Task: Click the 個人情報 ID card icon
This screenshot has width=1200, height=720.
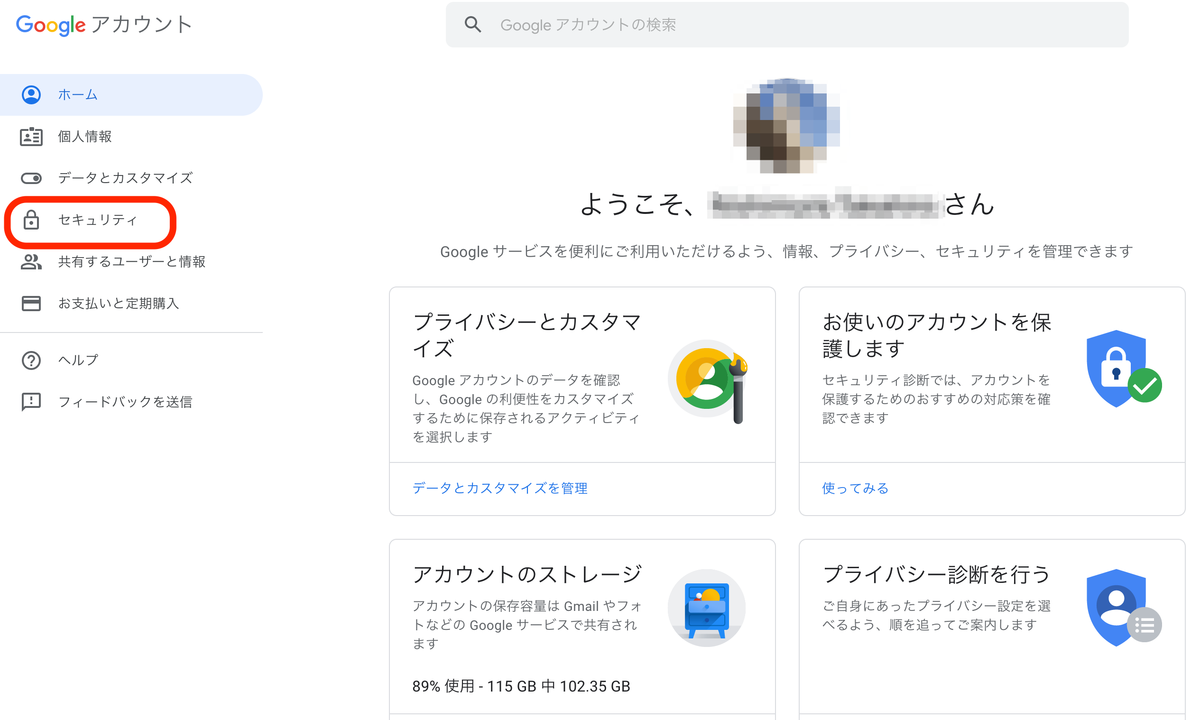Action: [31, 136]
